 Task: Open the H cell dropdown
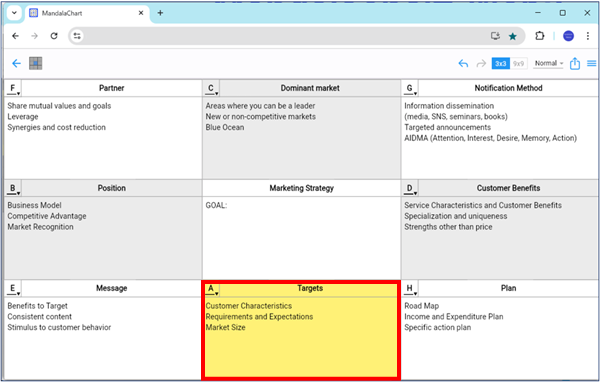click(410, 289)
